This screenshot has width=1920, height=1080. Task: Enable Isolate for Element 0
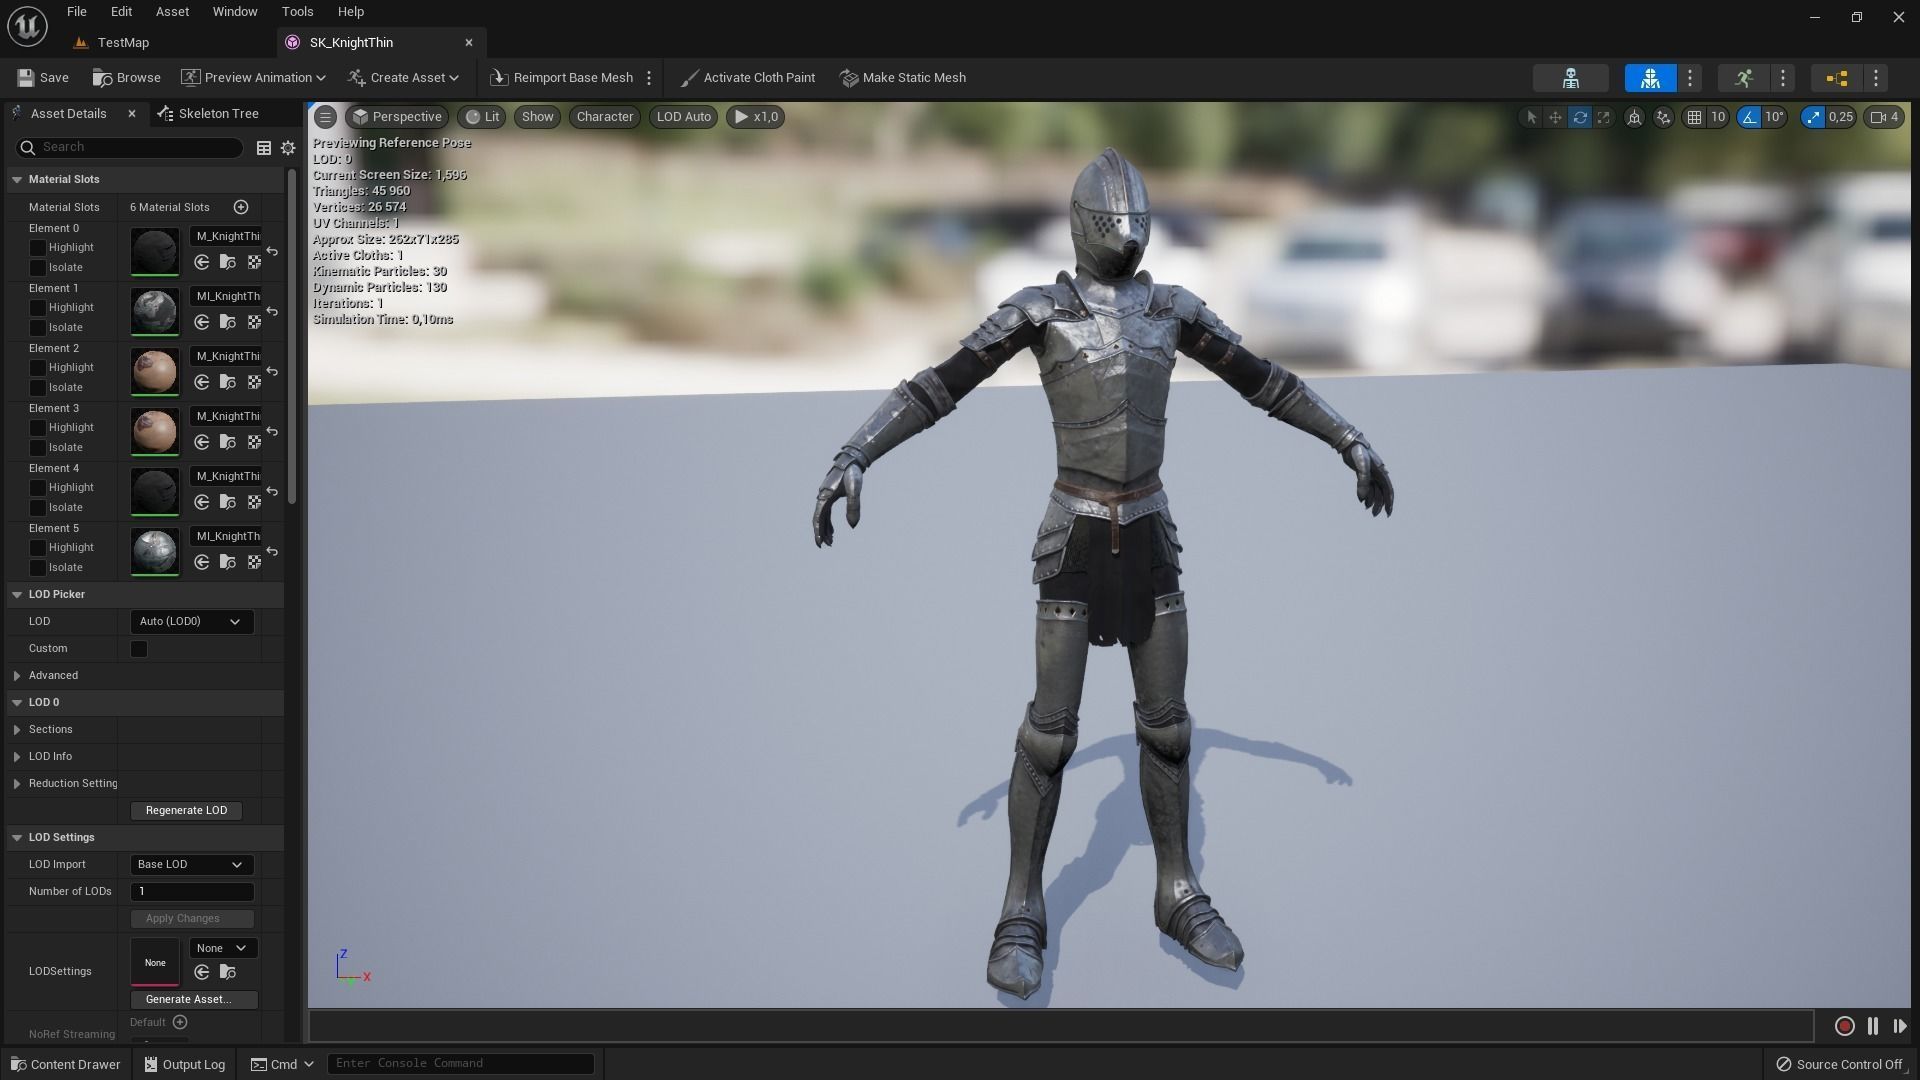click(38, 268)
